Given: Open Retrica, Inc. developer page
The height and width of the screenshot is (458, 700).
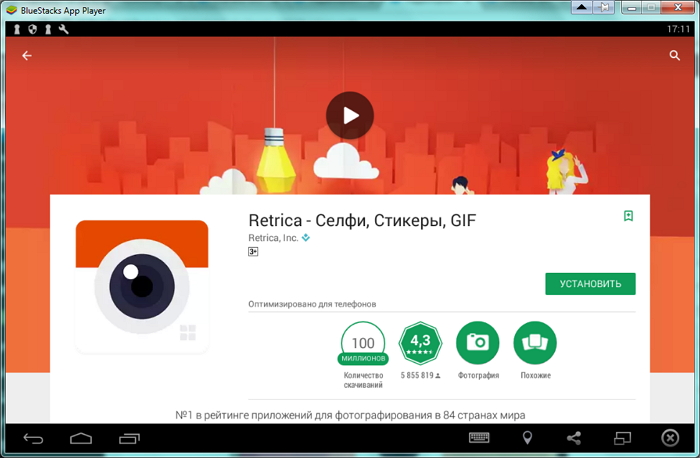Looking at the screenshot, I should coord(273,238).
